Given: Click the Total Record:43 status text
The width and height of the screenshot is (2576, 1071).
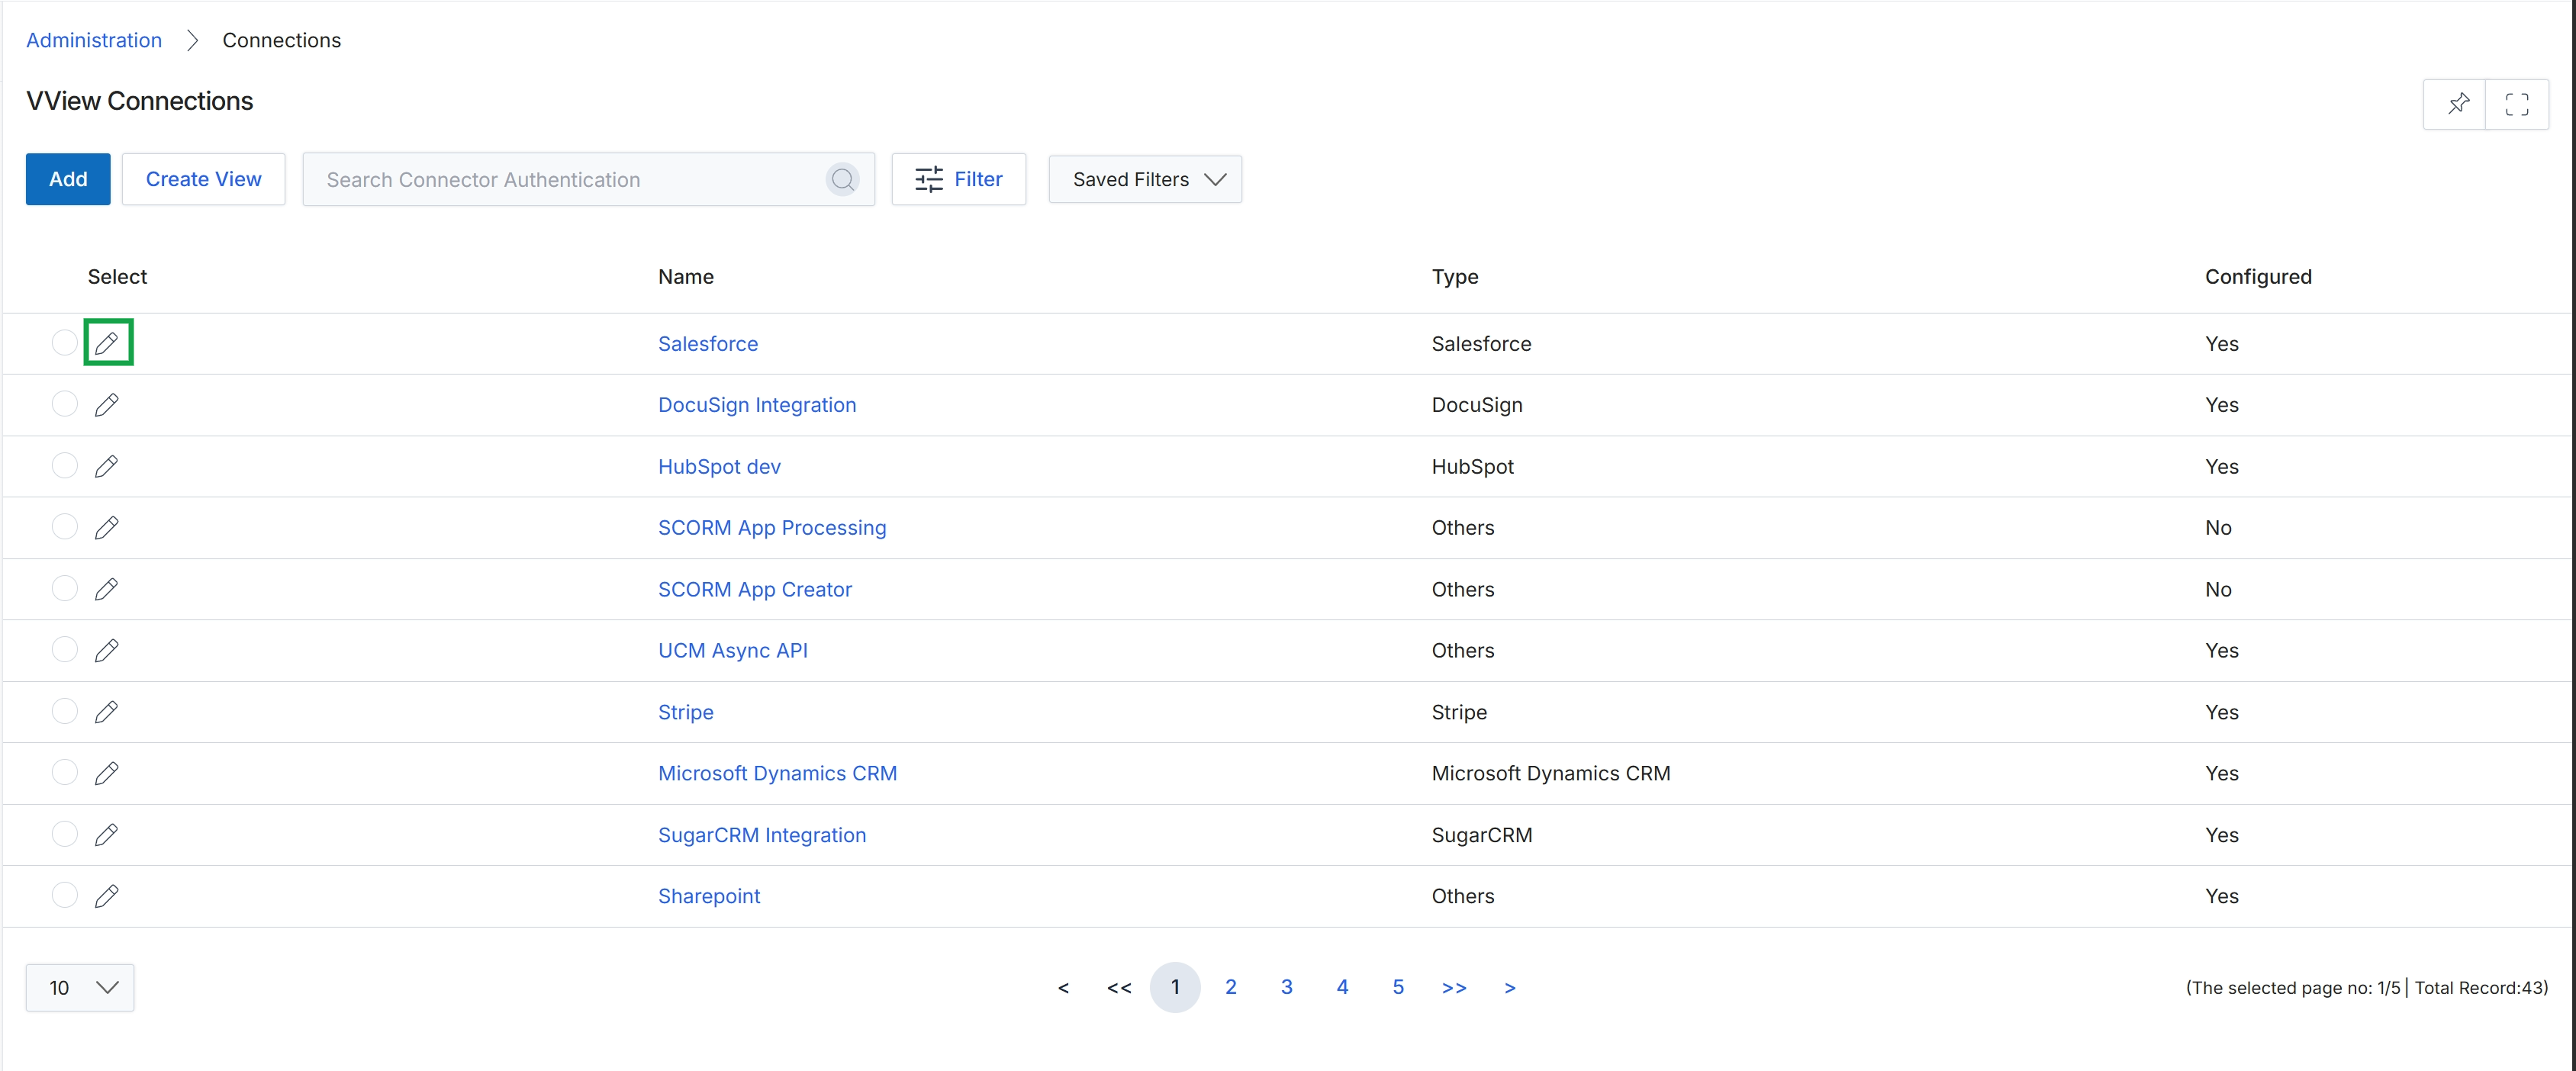Looking at the screenshot, I should click(x=2481, y=988).
